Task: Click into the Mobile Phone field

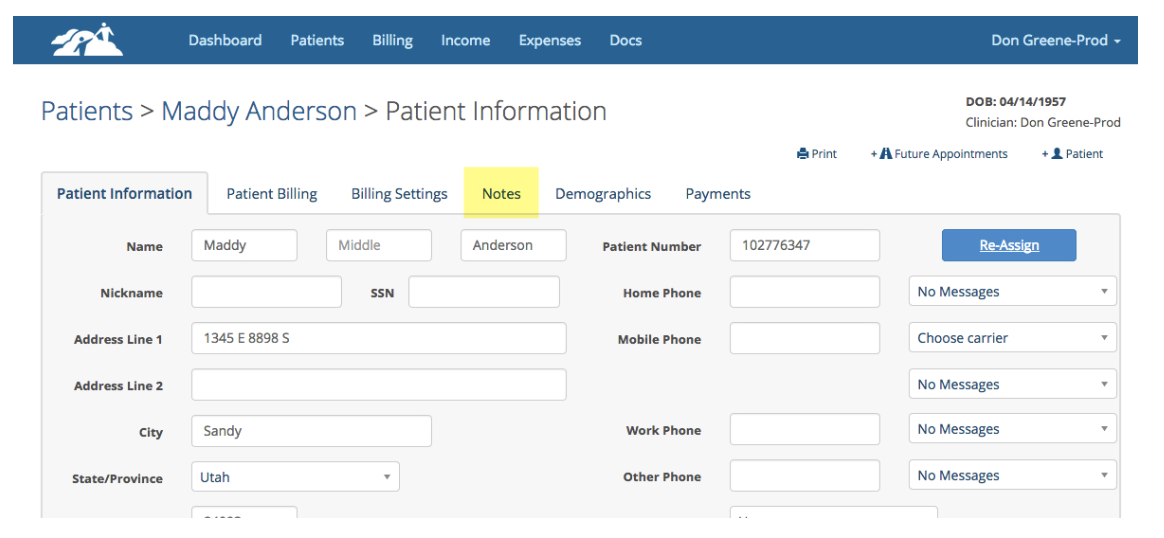Action: pyautogui.click(x=805, y=338)
